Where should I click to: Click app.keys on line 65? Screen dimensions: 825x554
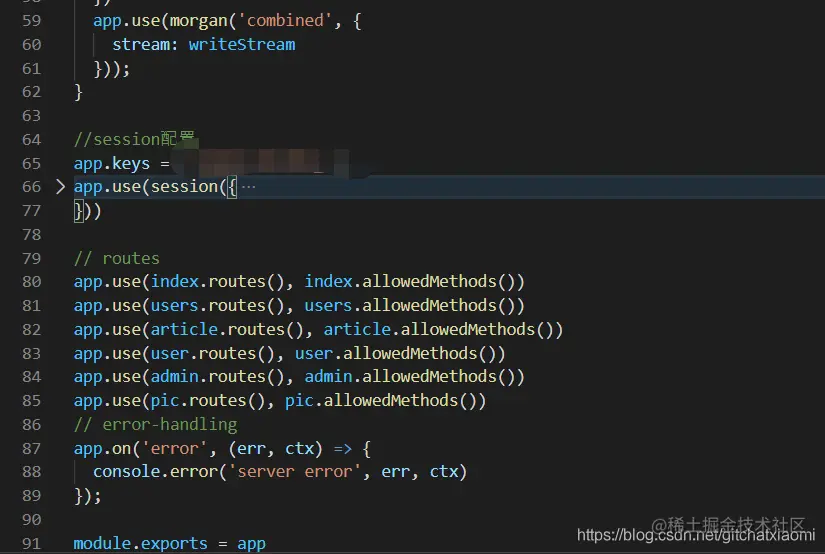[x=112, y=164]
